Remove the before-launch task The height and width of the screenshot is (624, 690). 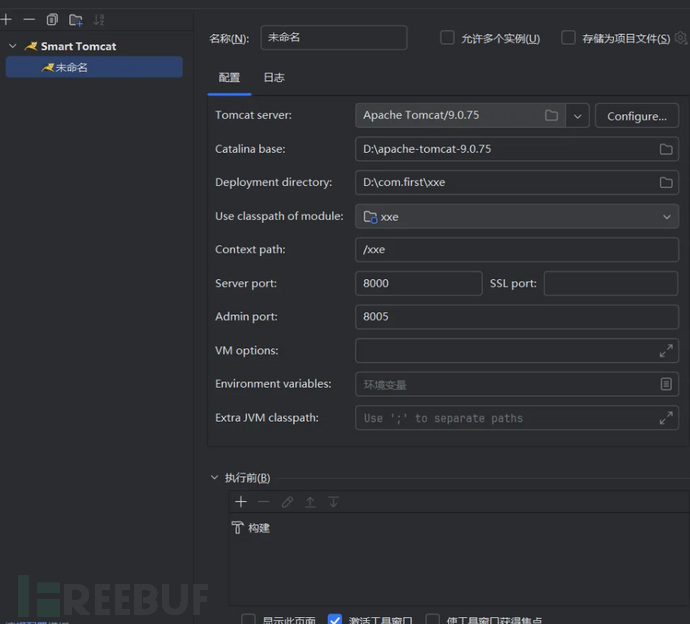click(264, 502)
